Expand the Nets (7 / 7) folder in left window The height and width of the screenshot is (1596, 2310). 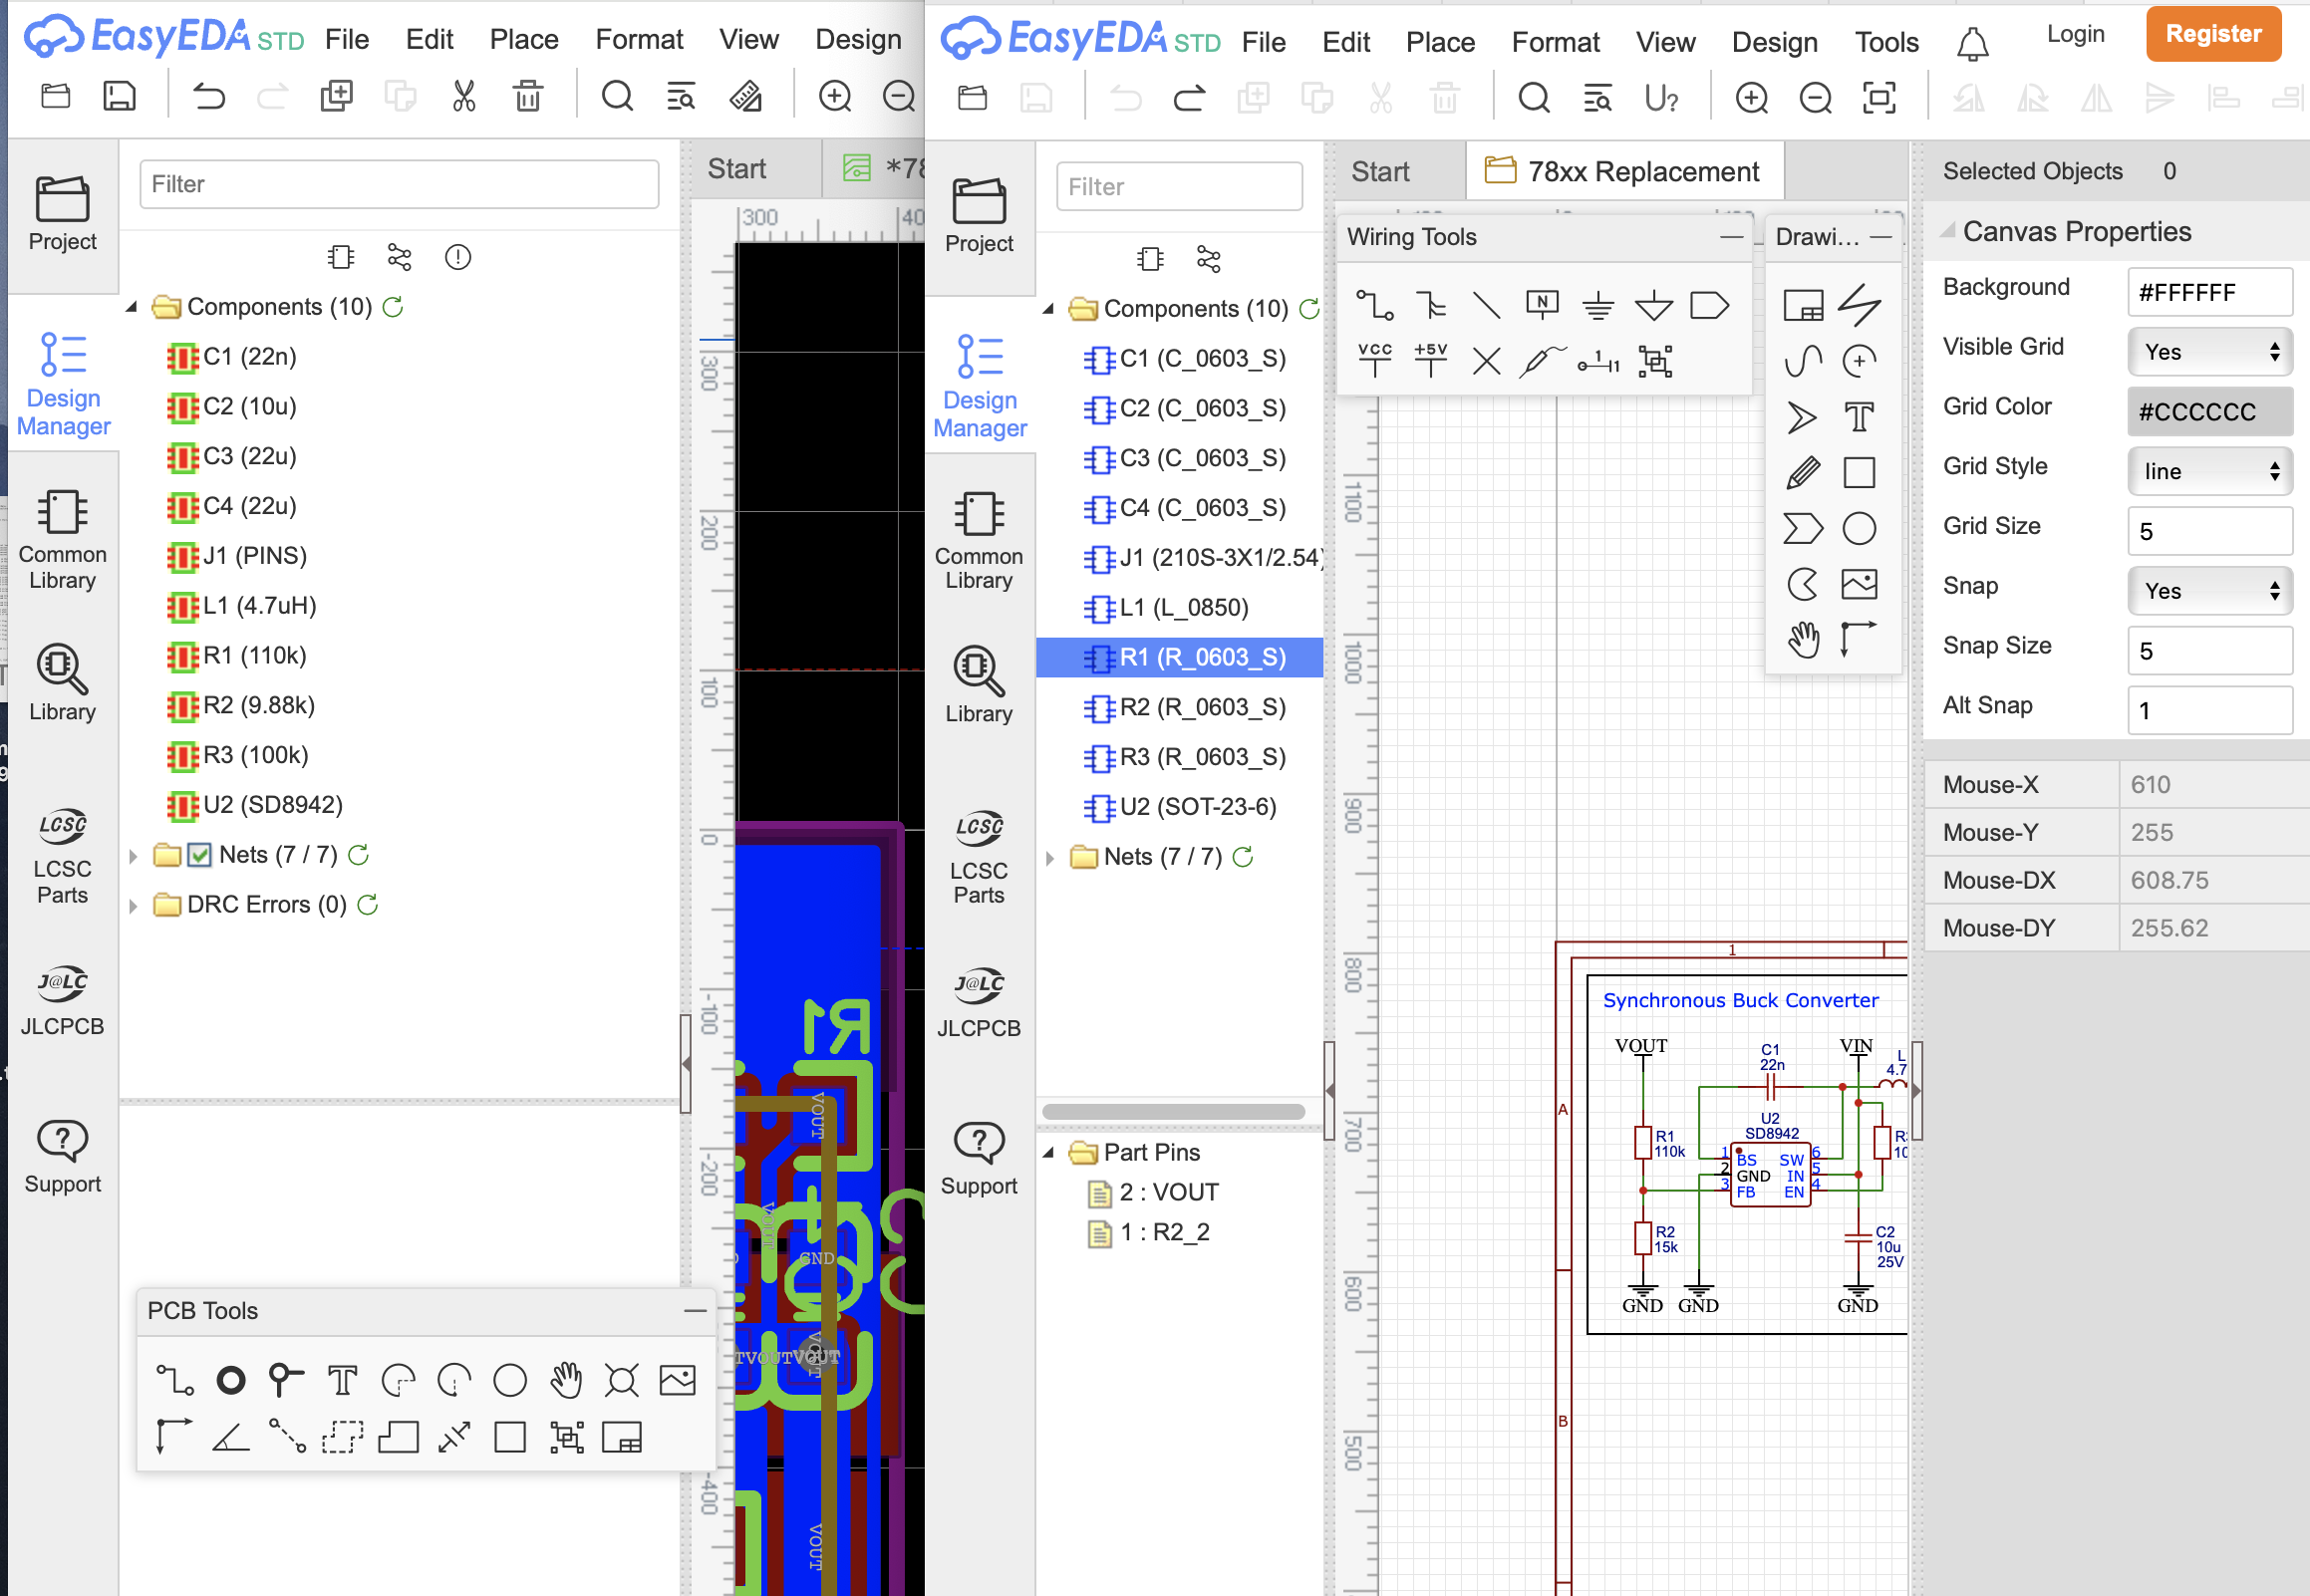coord(132,856)
